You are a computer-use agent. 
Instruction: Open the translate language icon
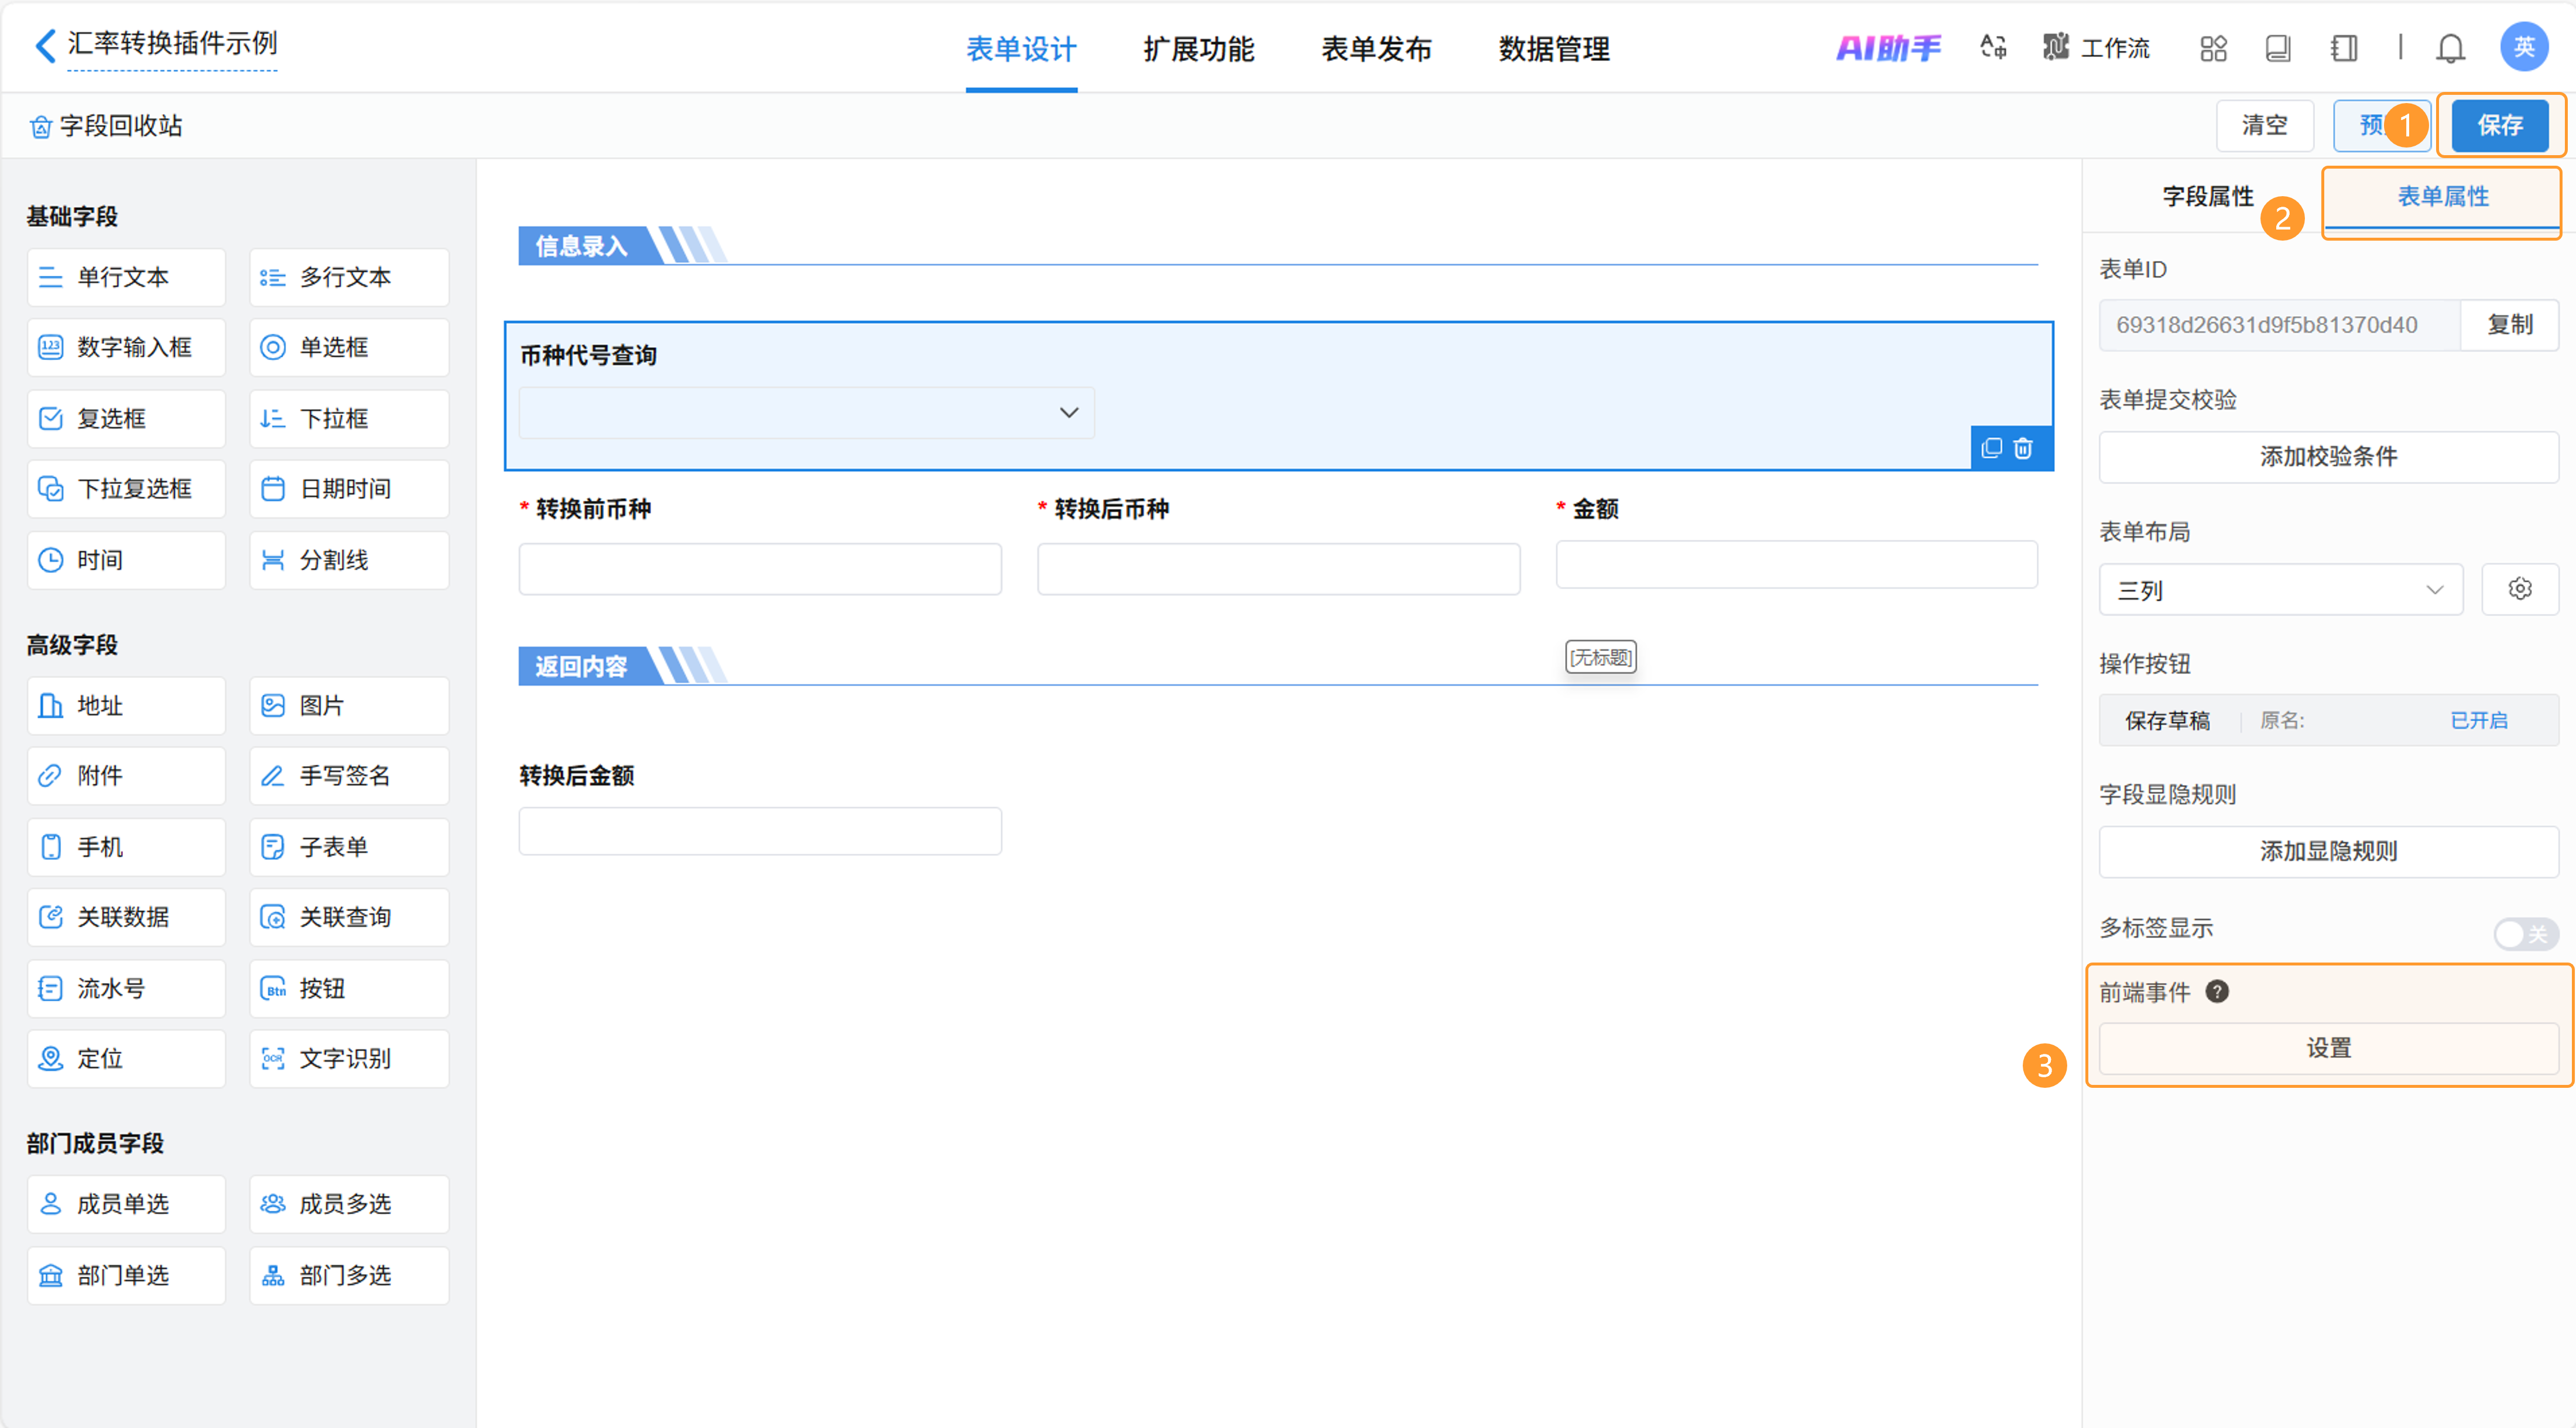click(x=1993, y=47)
